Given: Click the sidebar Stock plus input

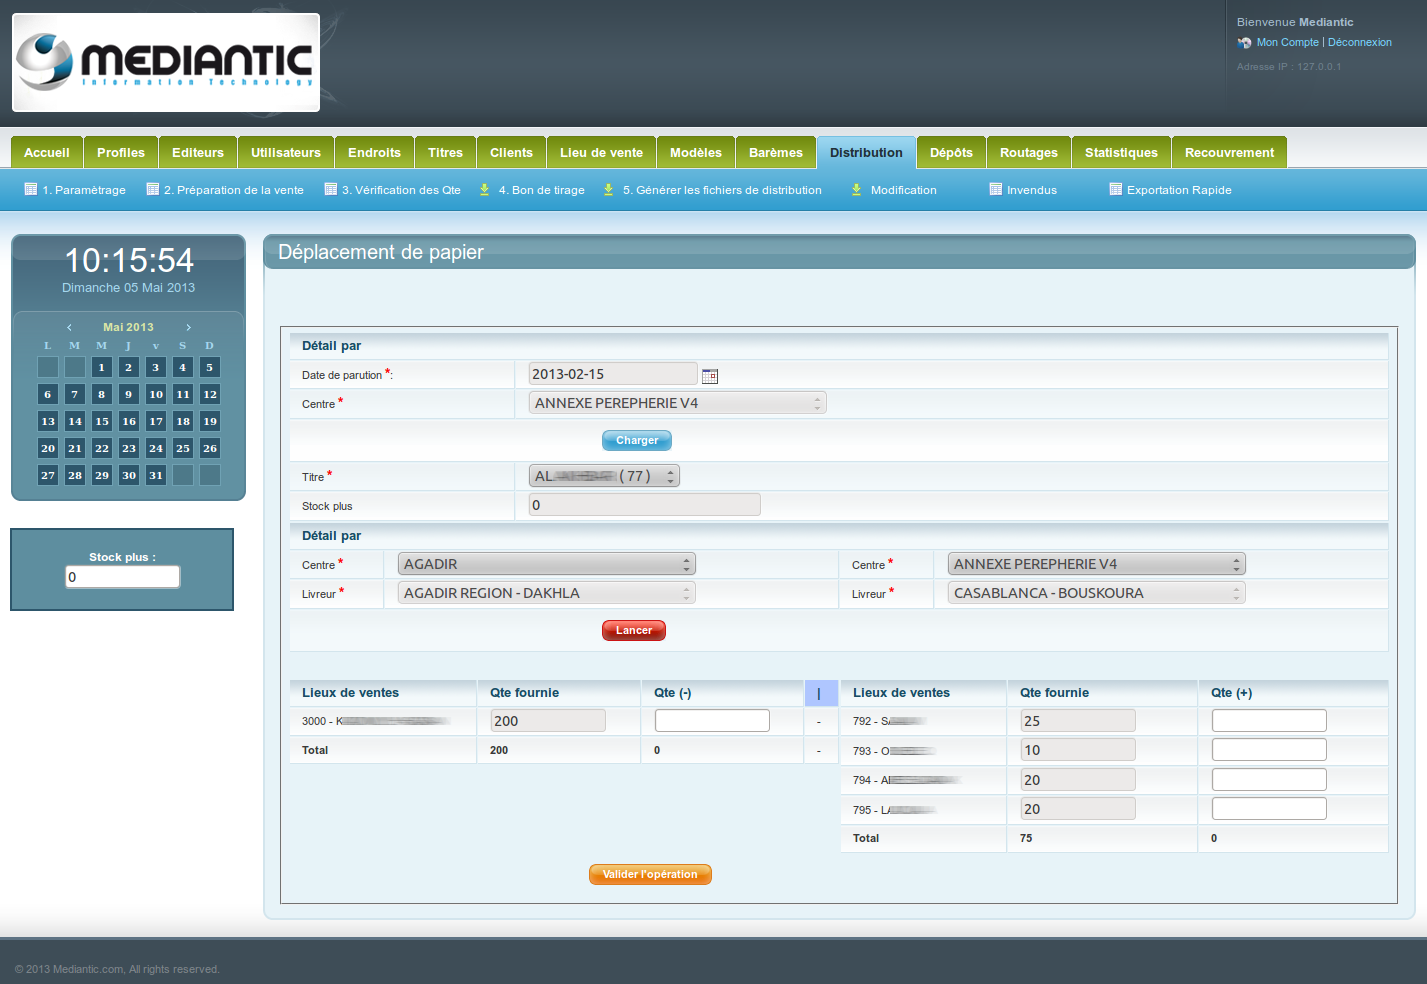Looking at the screenshot, I should click(x=123, y=577).
